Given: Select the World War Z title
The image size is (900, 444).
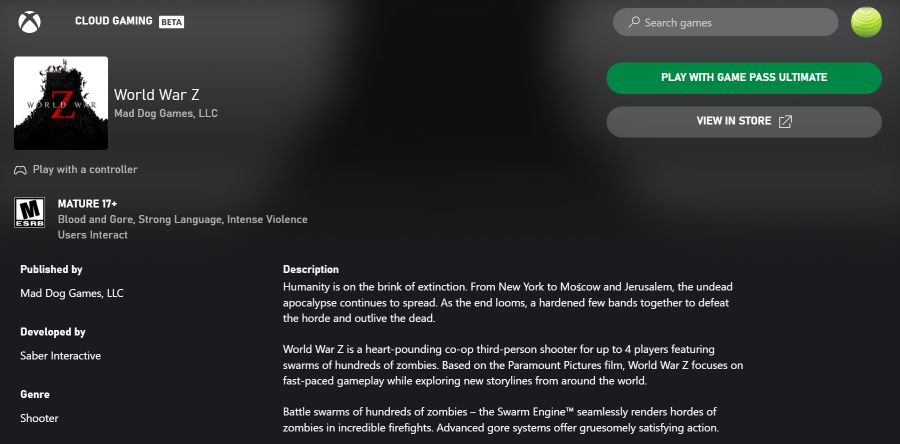Looking at the screenshot, I should click(x=155, y=95).
